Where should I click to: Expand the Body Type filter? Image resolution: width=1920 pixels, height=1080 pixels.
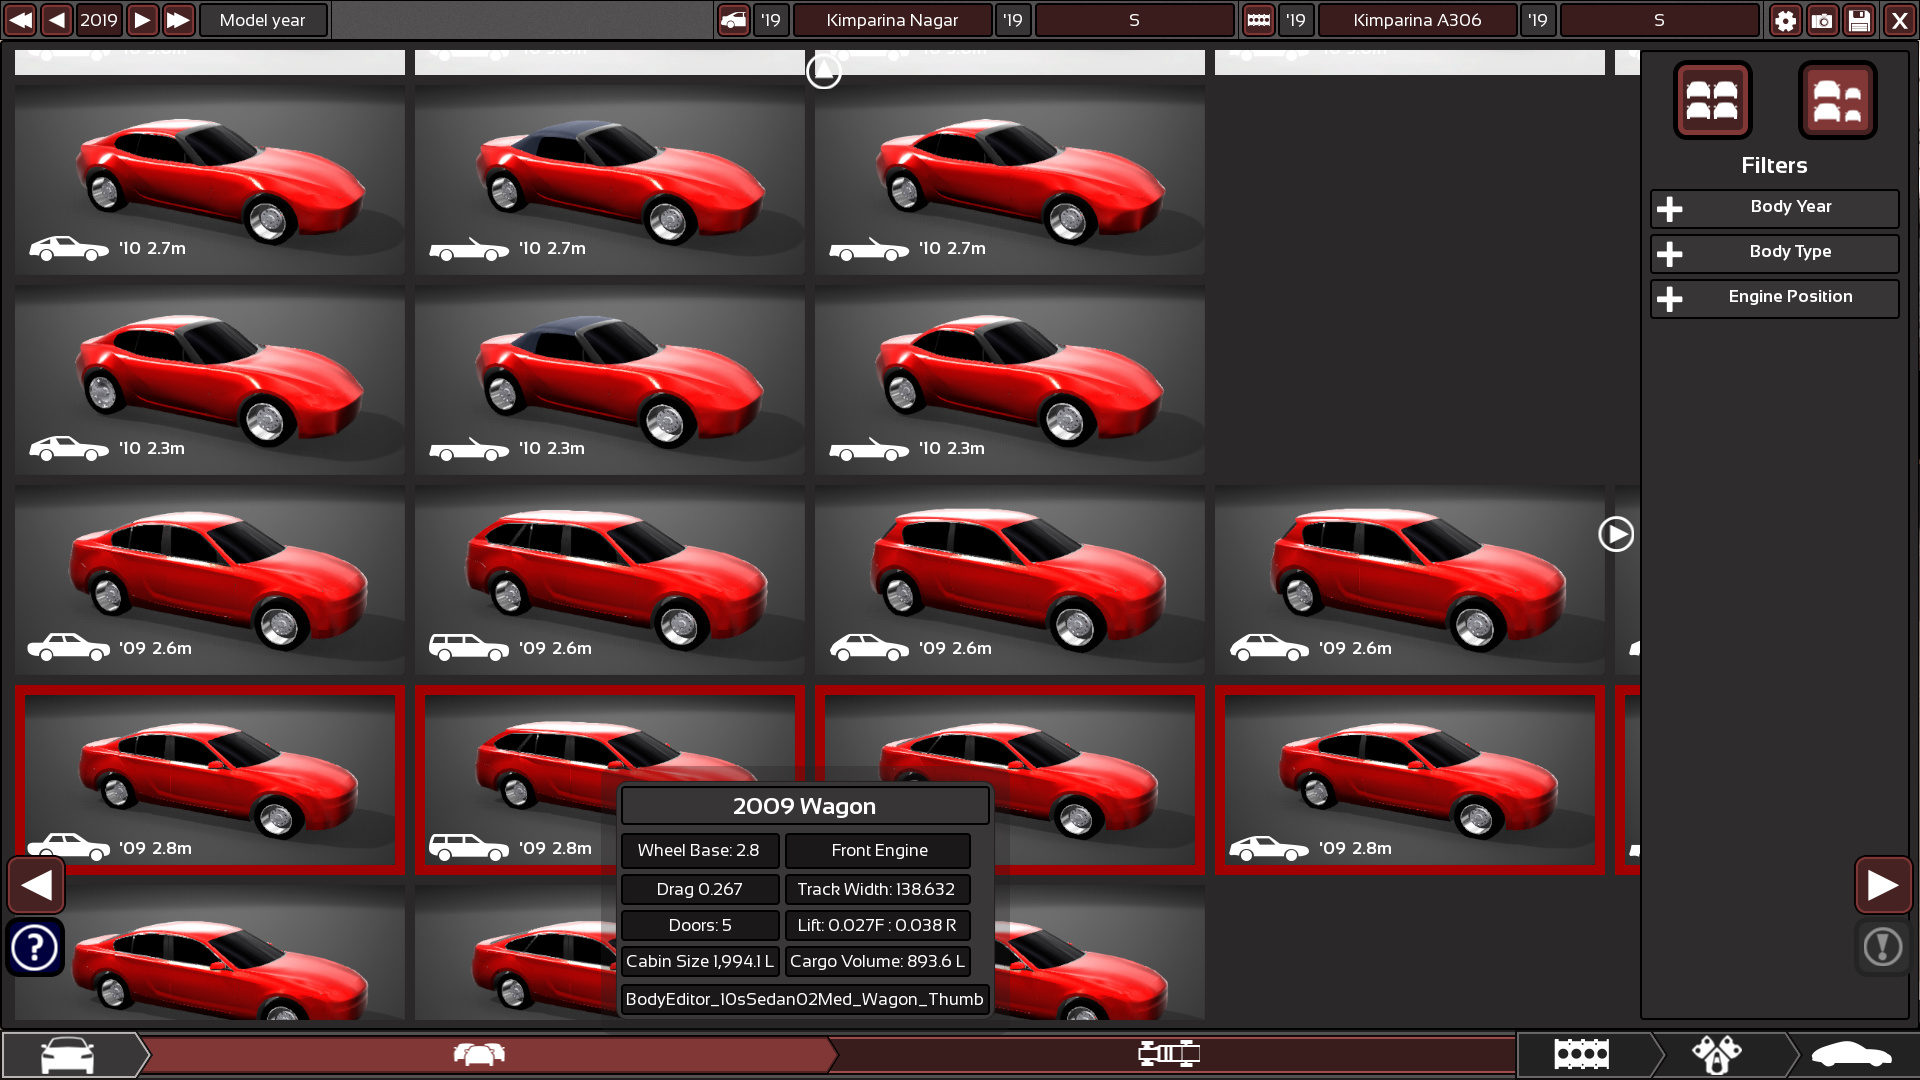tap(1774, 253)
